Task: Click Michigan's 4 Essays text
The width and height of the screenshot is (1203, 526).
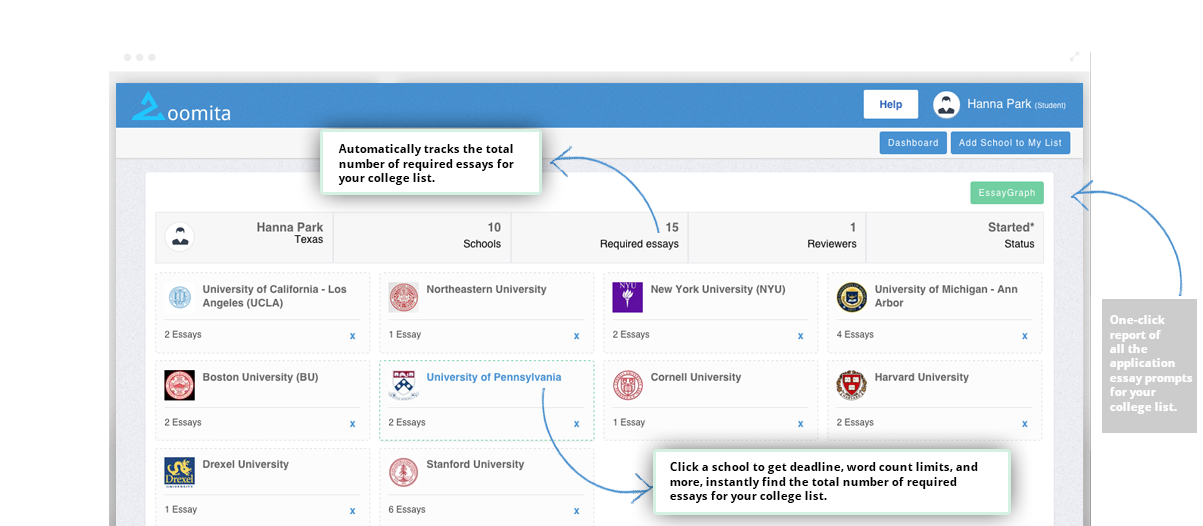Action: pyautogui.click(x=855, y=335)
